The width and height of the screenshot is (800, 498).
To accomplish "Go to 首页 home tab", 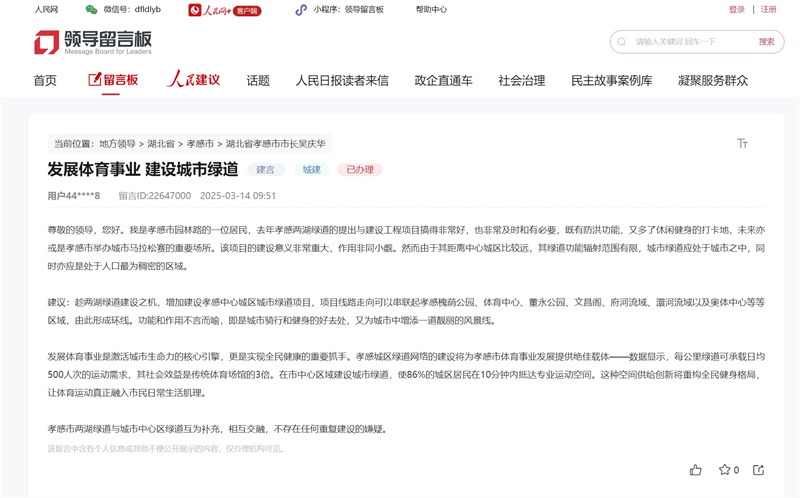I will pos(45,80).
